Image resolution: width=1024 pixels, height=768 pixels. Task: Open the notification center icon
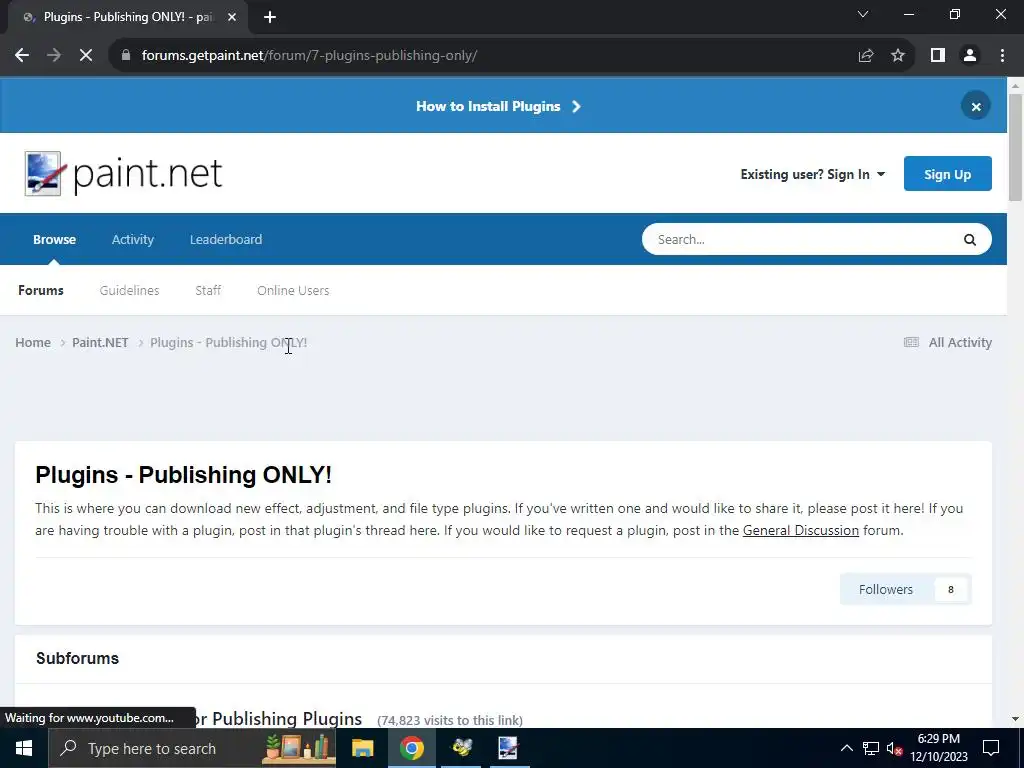pos(991,748)
